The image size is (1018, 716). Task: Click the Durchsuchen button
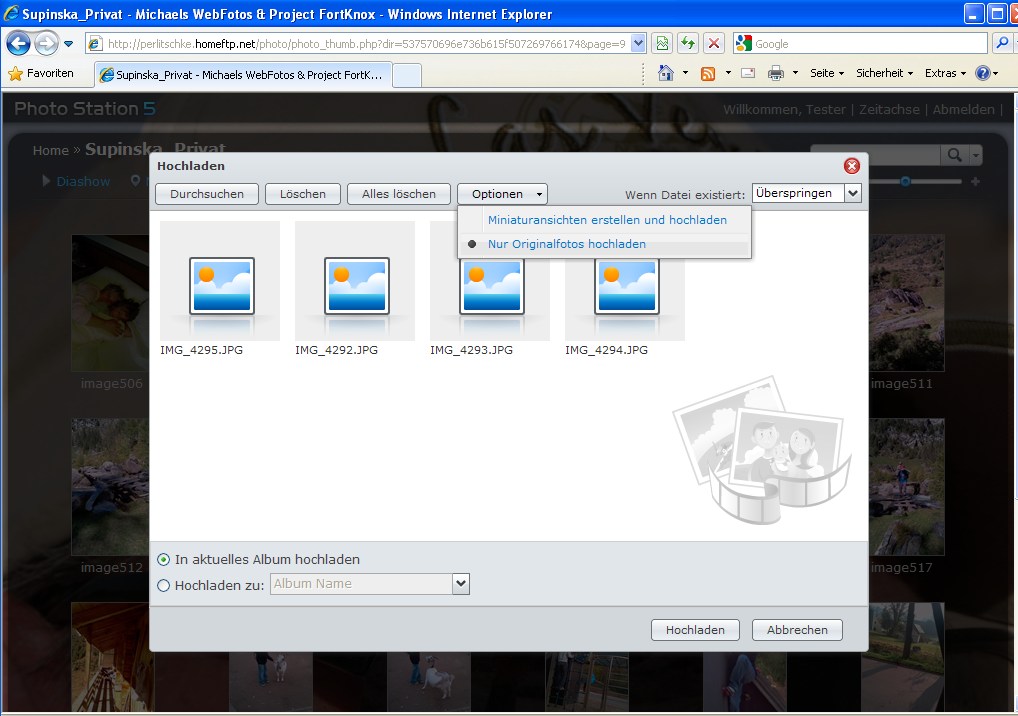coord(207,194)
